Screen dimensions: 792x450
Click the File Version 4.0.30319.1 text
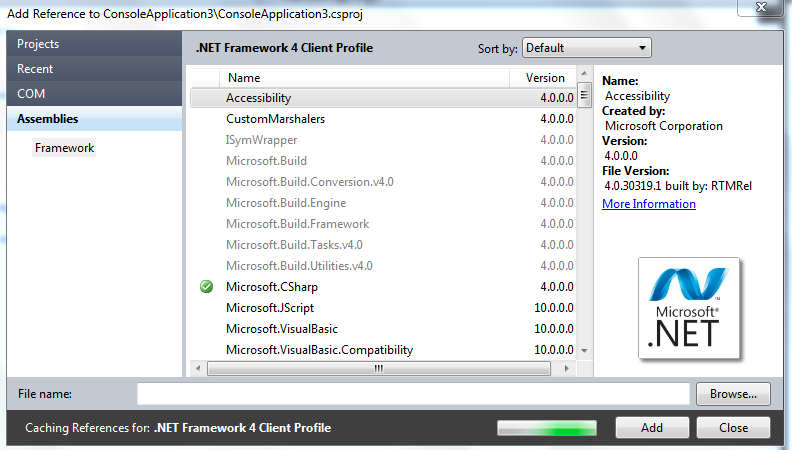click(678, 186)
